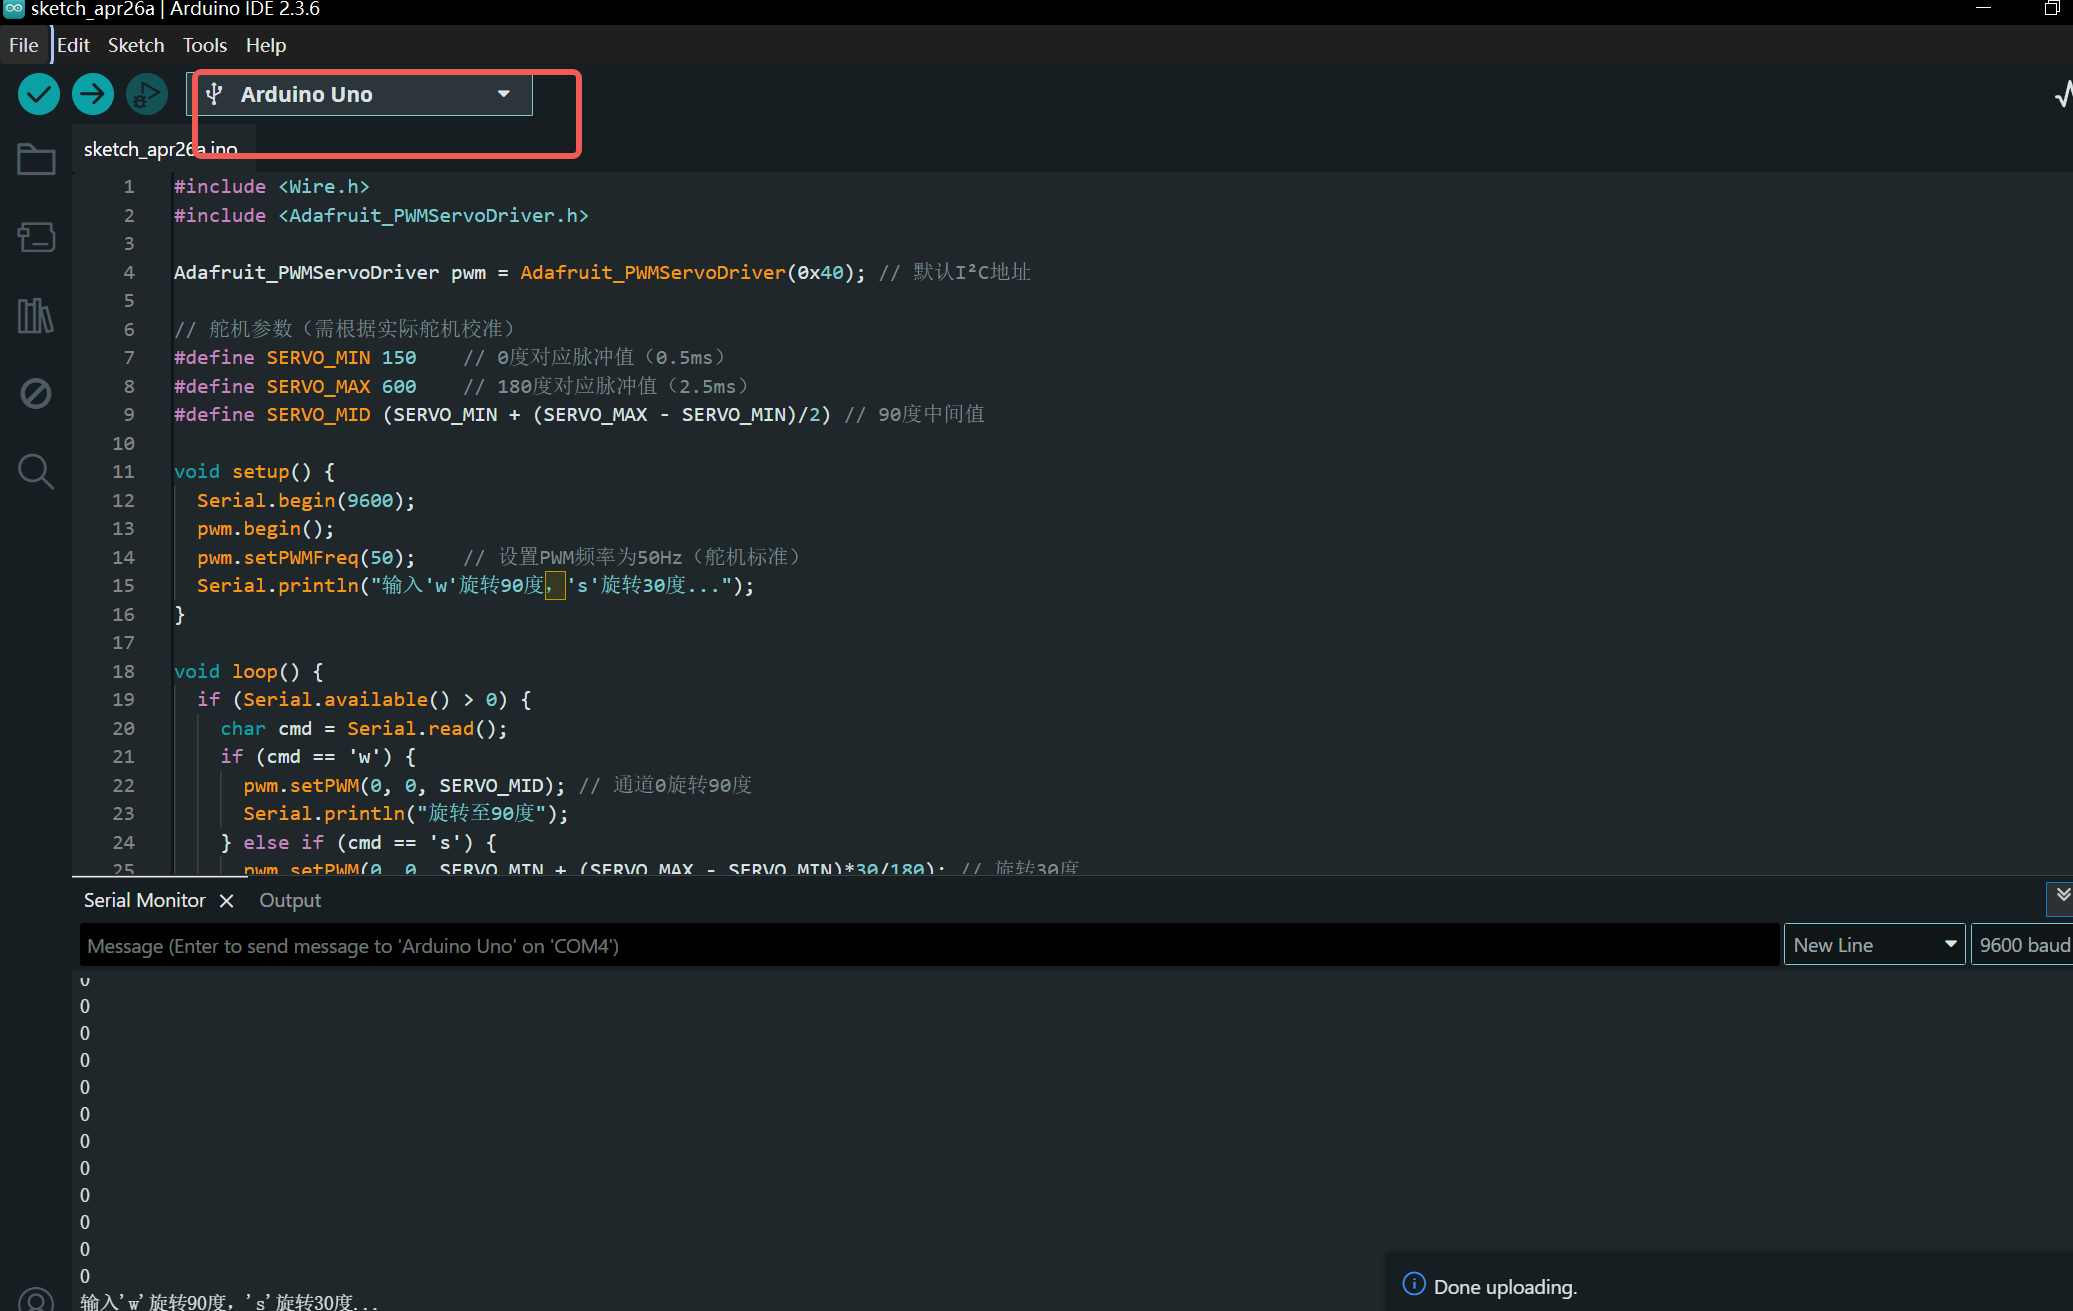2073x1311 pixels.
Task: Open the 9600 baud rate dropdown
Action: tap(2022, 945)
